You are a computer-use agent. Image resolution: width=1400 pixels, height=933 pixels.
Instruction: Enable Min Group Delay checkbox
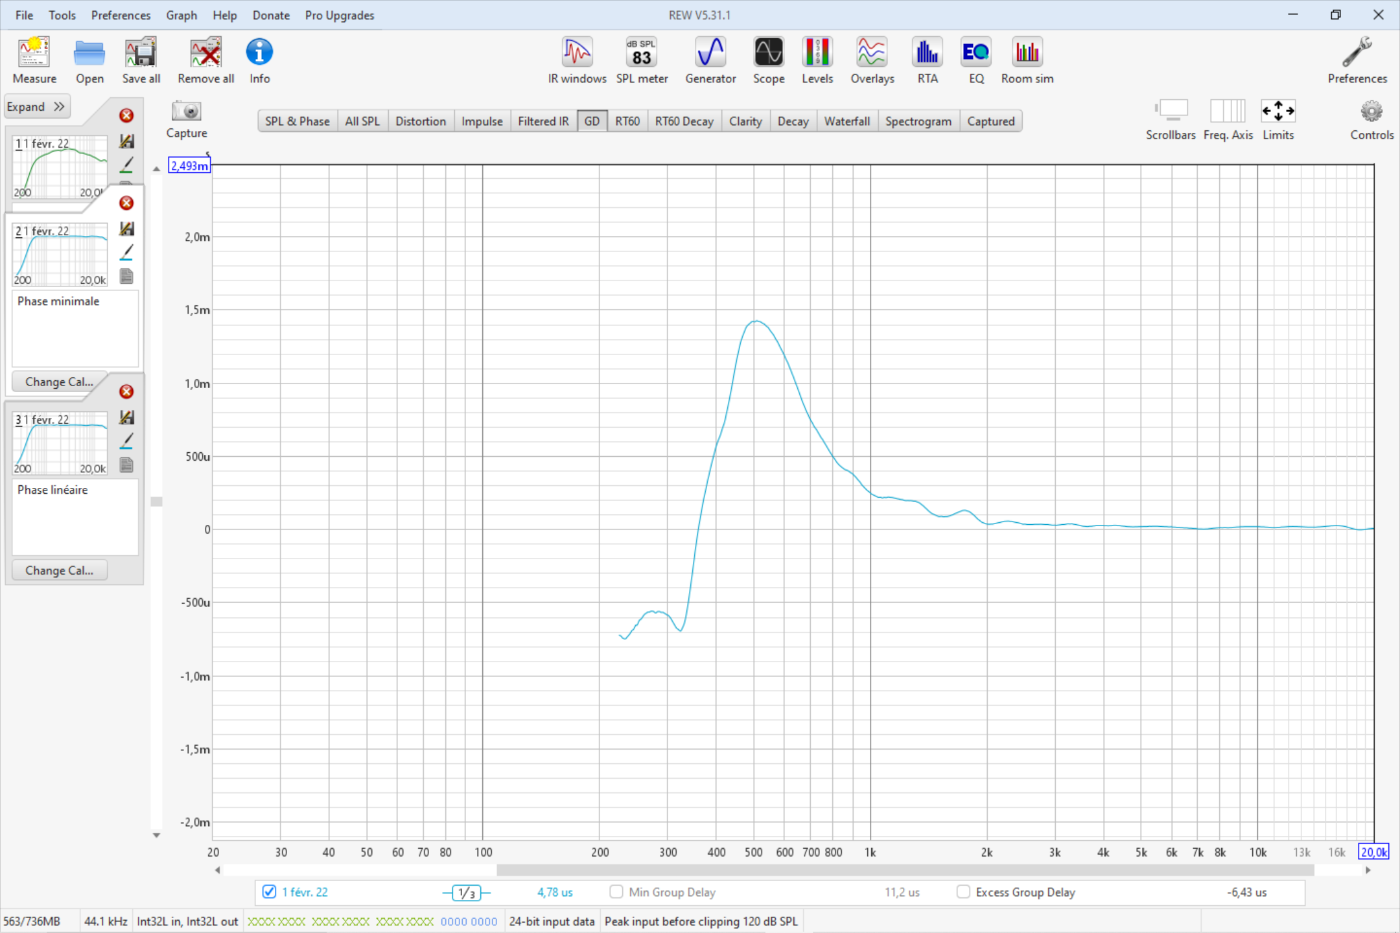(x=616, y=892)
